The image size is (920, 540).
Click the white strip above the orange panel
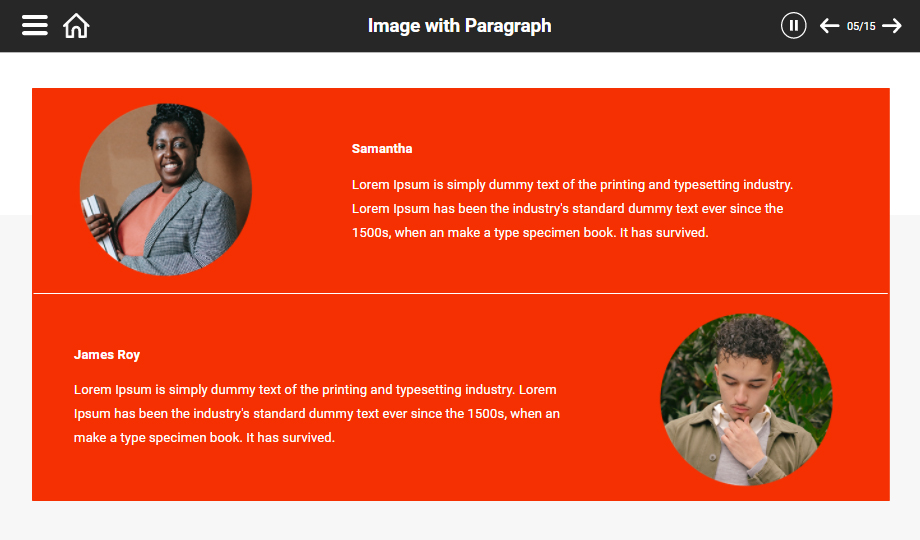pos(460,70)
